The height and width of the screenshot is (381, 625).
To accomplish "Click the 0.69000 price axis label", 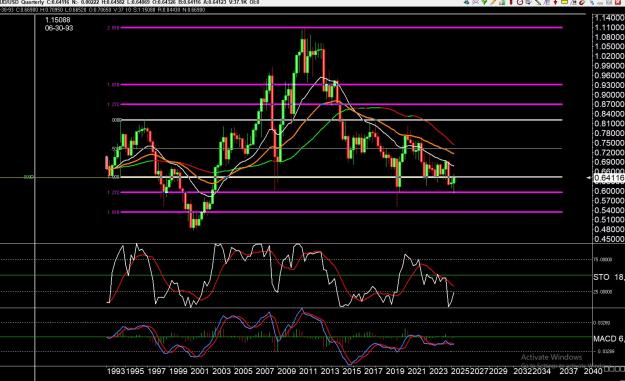I will [x=609, y=162].
